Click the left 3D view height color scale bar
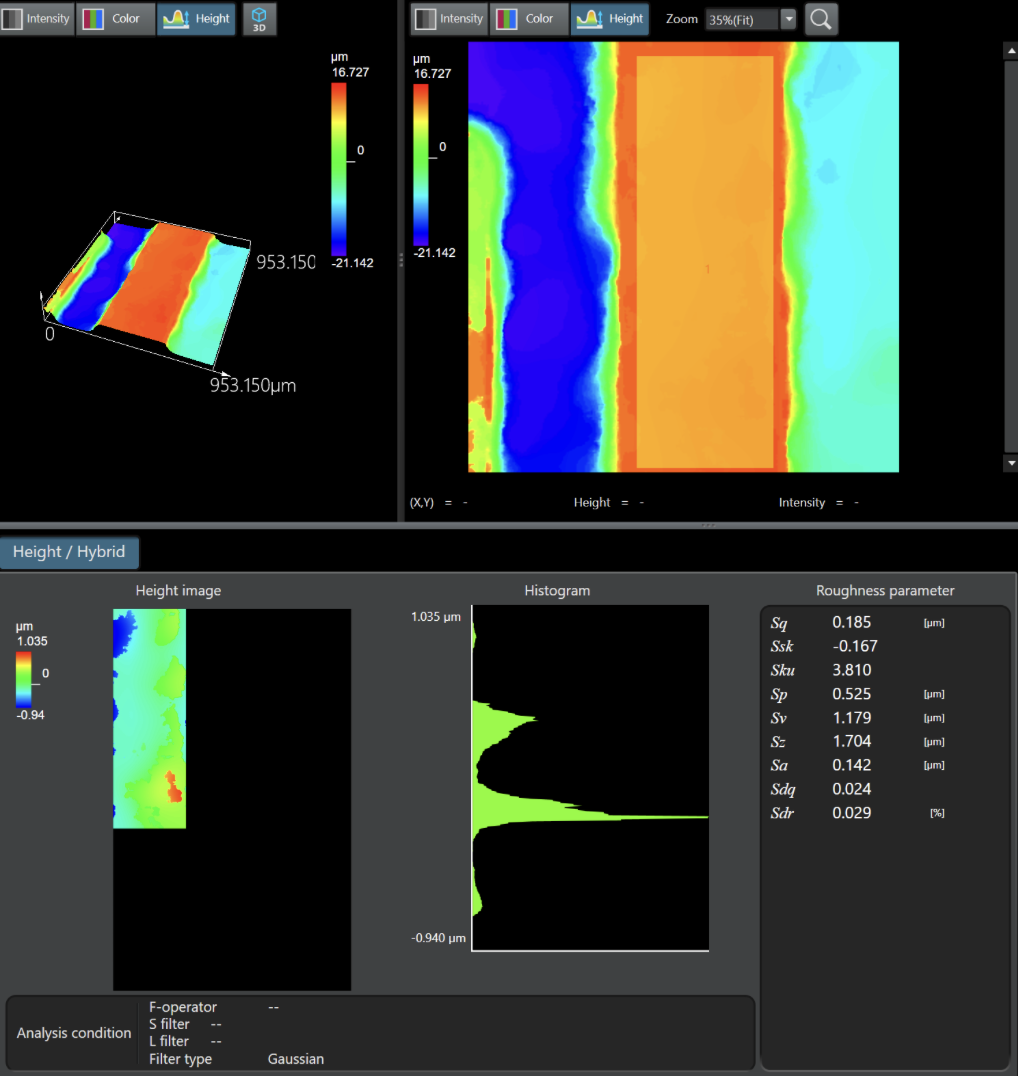 point(339,168)
